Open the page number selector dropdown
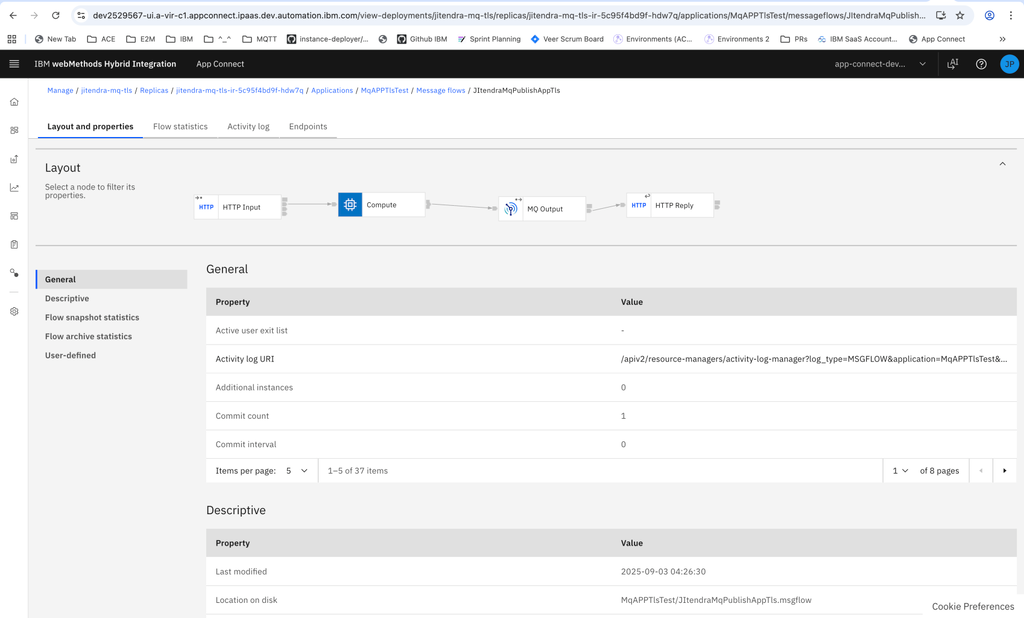1024x618 pixels. pos(900,471)
